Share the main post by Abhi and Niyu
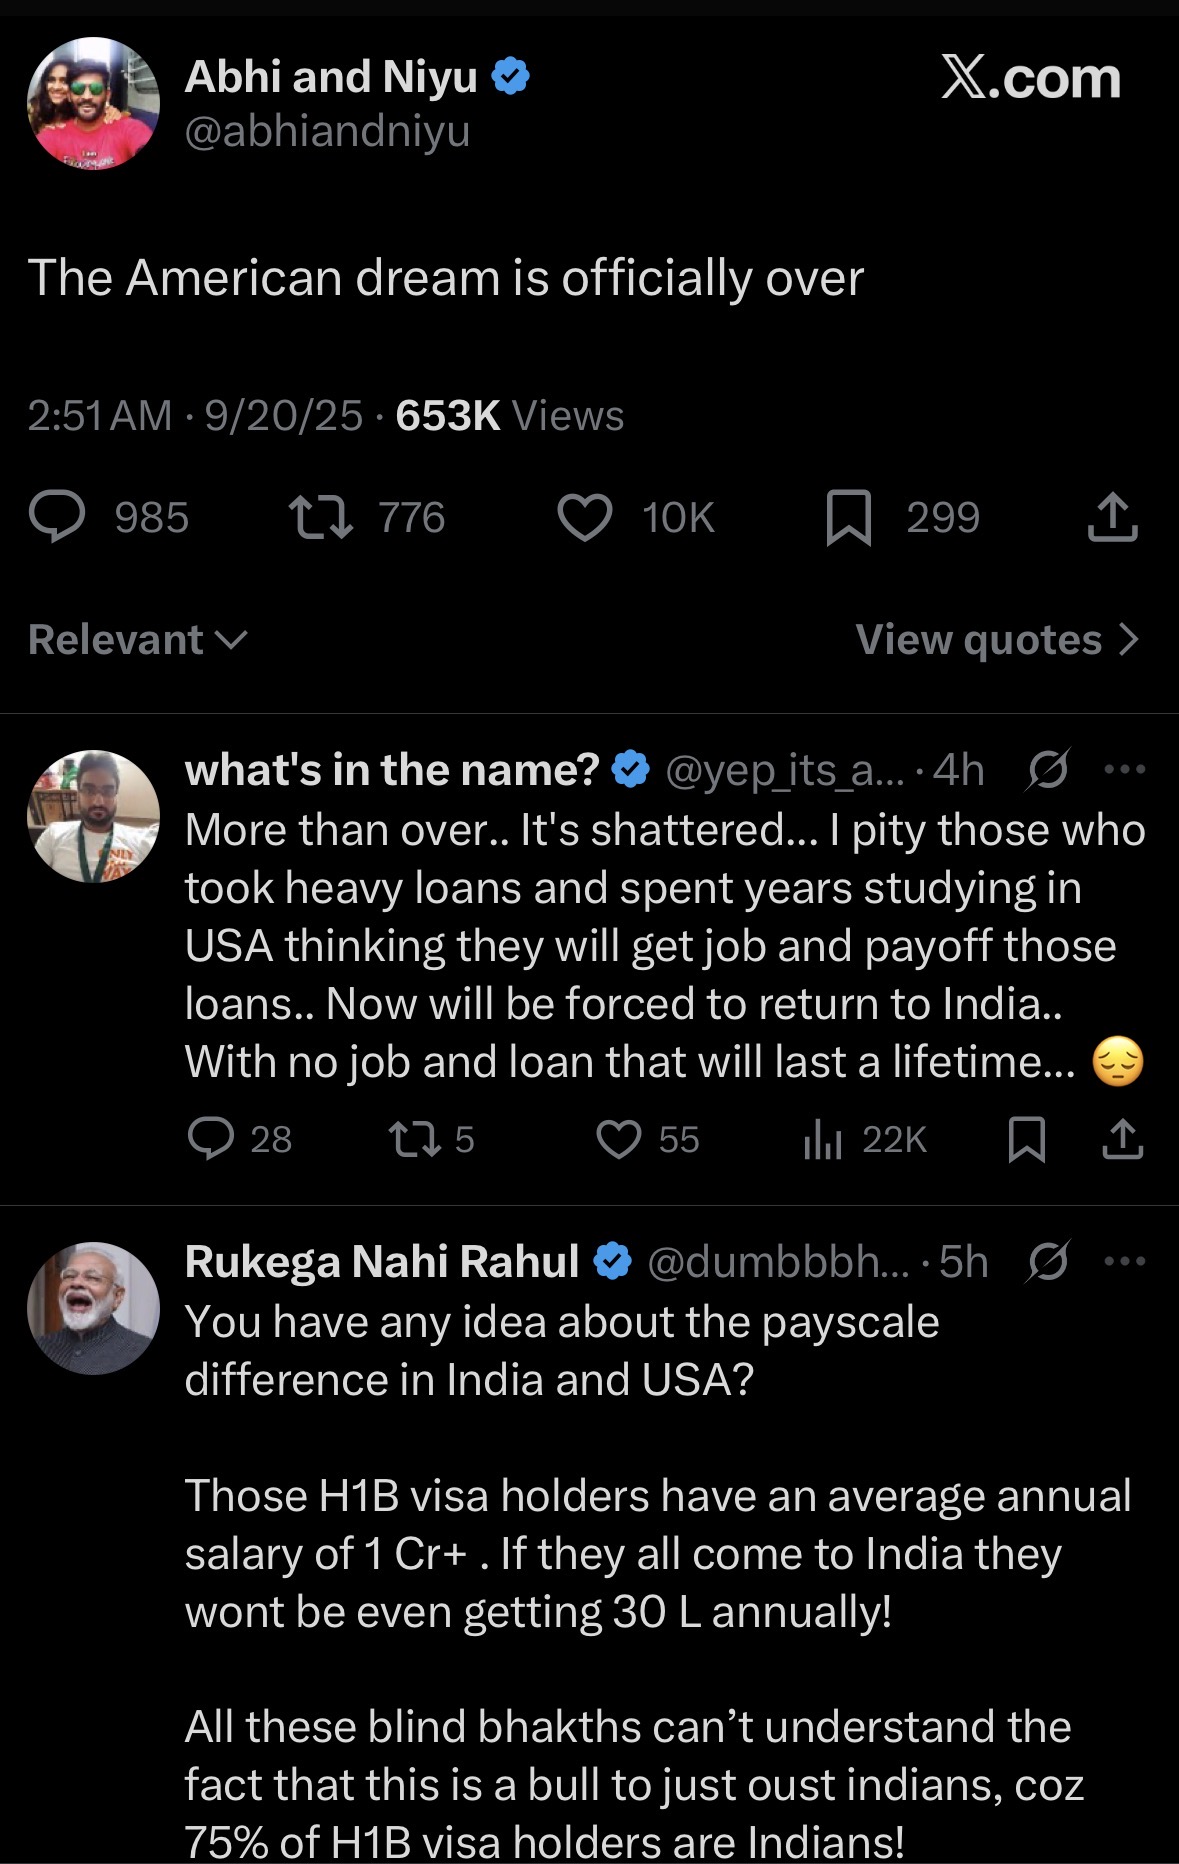The width and height of the screenshot is (1179, 1864). [1112, 518]
